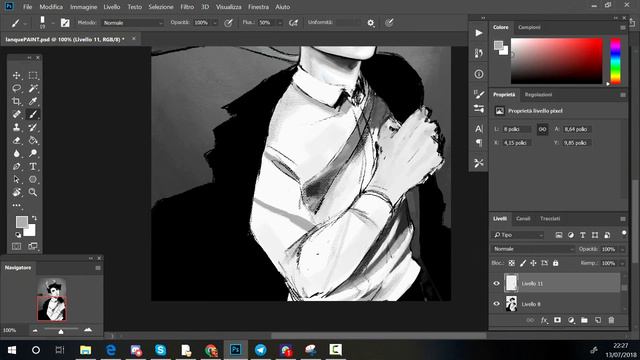This screenshot has height=360, width=640.
Task: Select the Clone Stamp tool
Action: pos(16,127)
